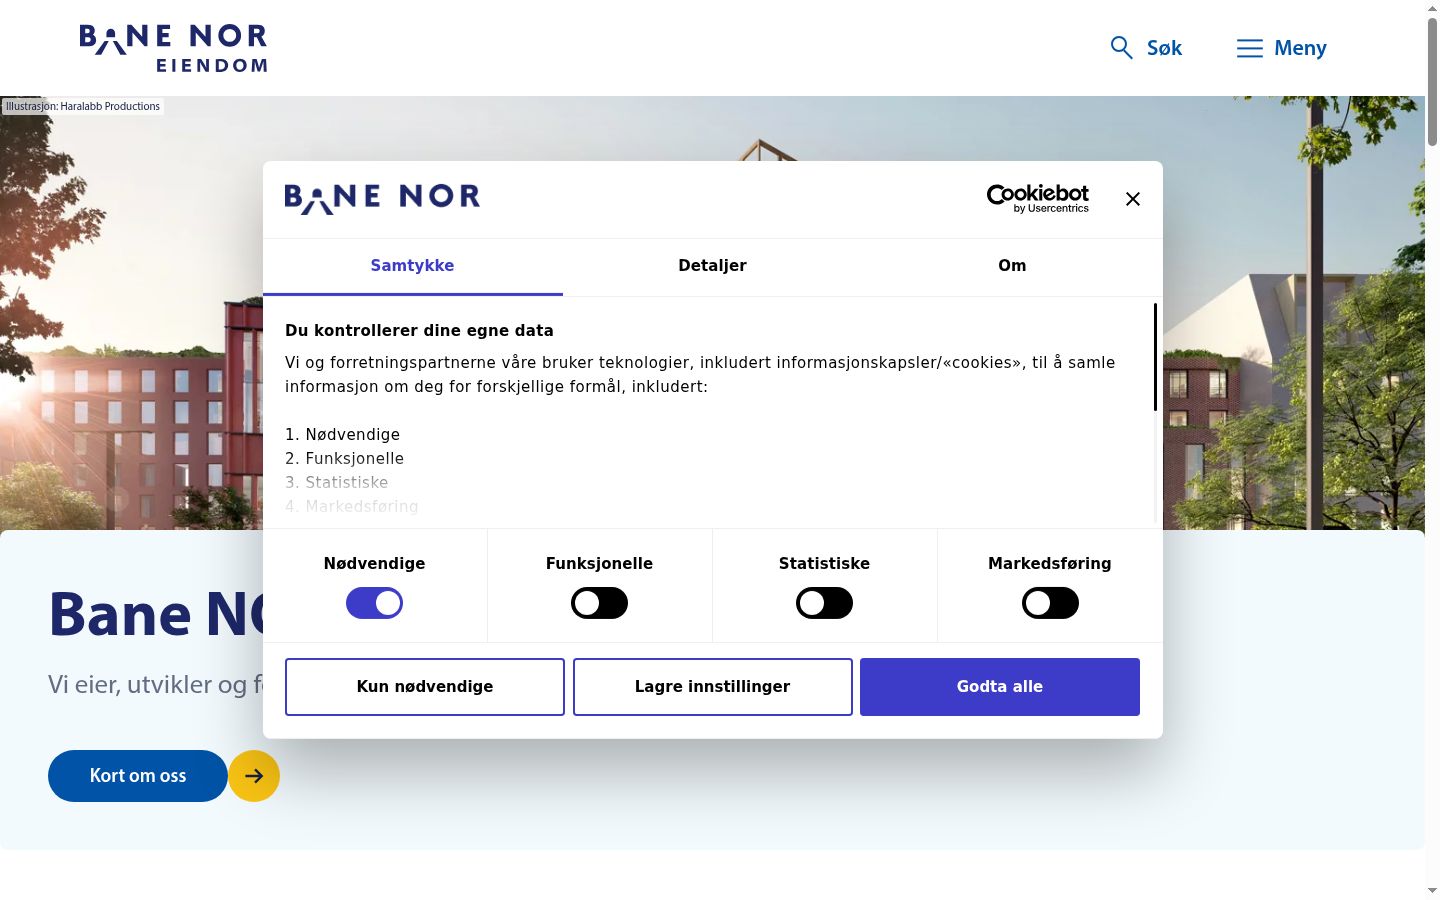Click the yellow arrow circle icon
Image resolution: width=1440 pixels, height=900 pixels.
pyautogui.click(x=254, y=776)
